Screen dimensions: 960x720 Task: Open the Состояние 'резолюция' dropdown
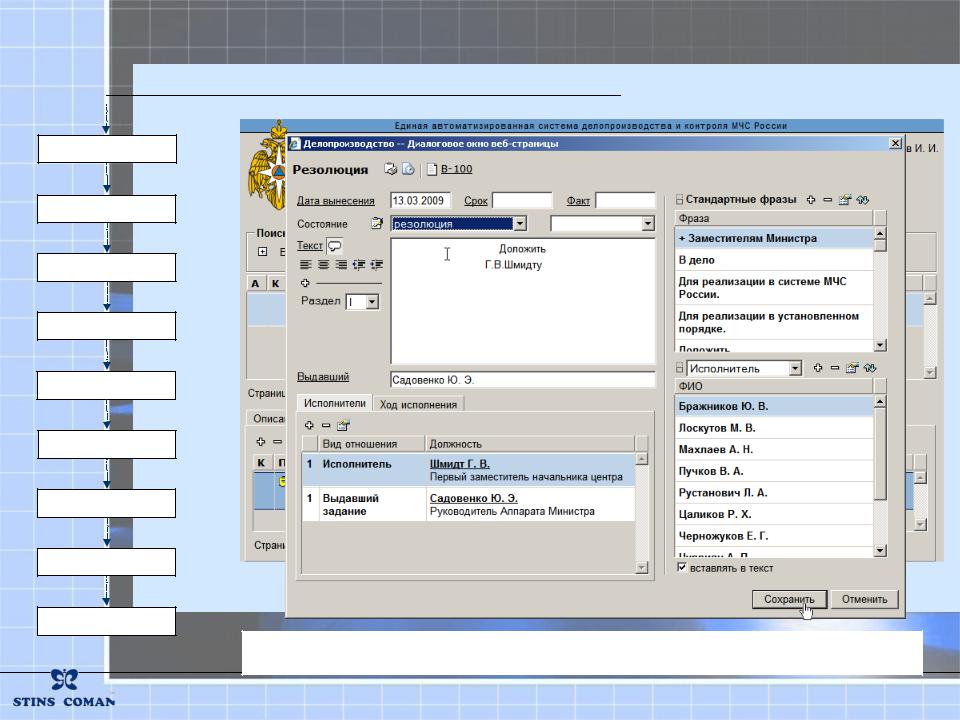tap(520, 224)
